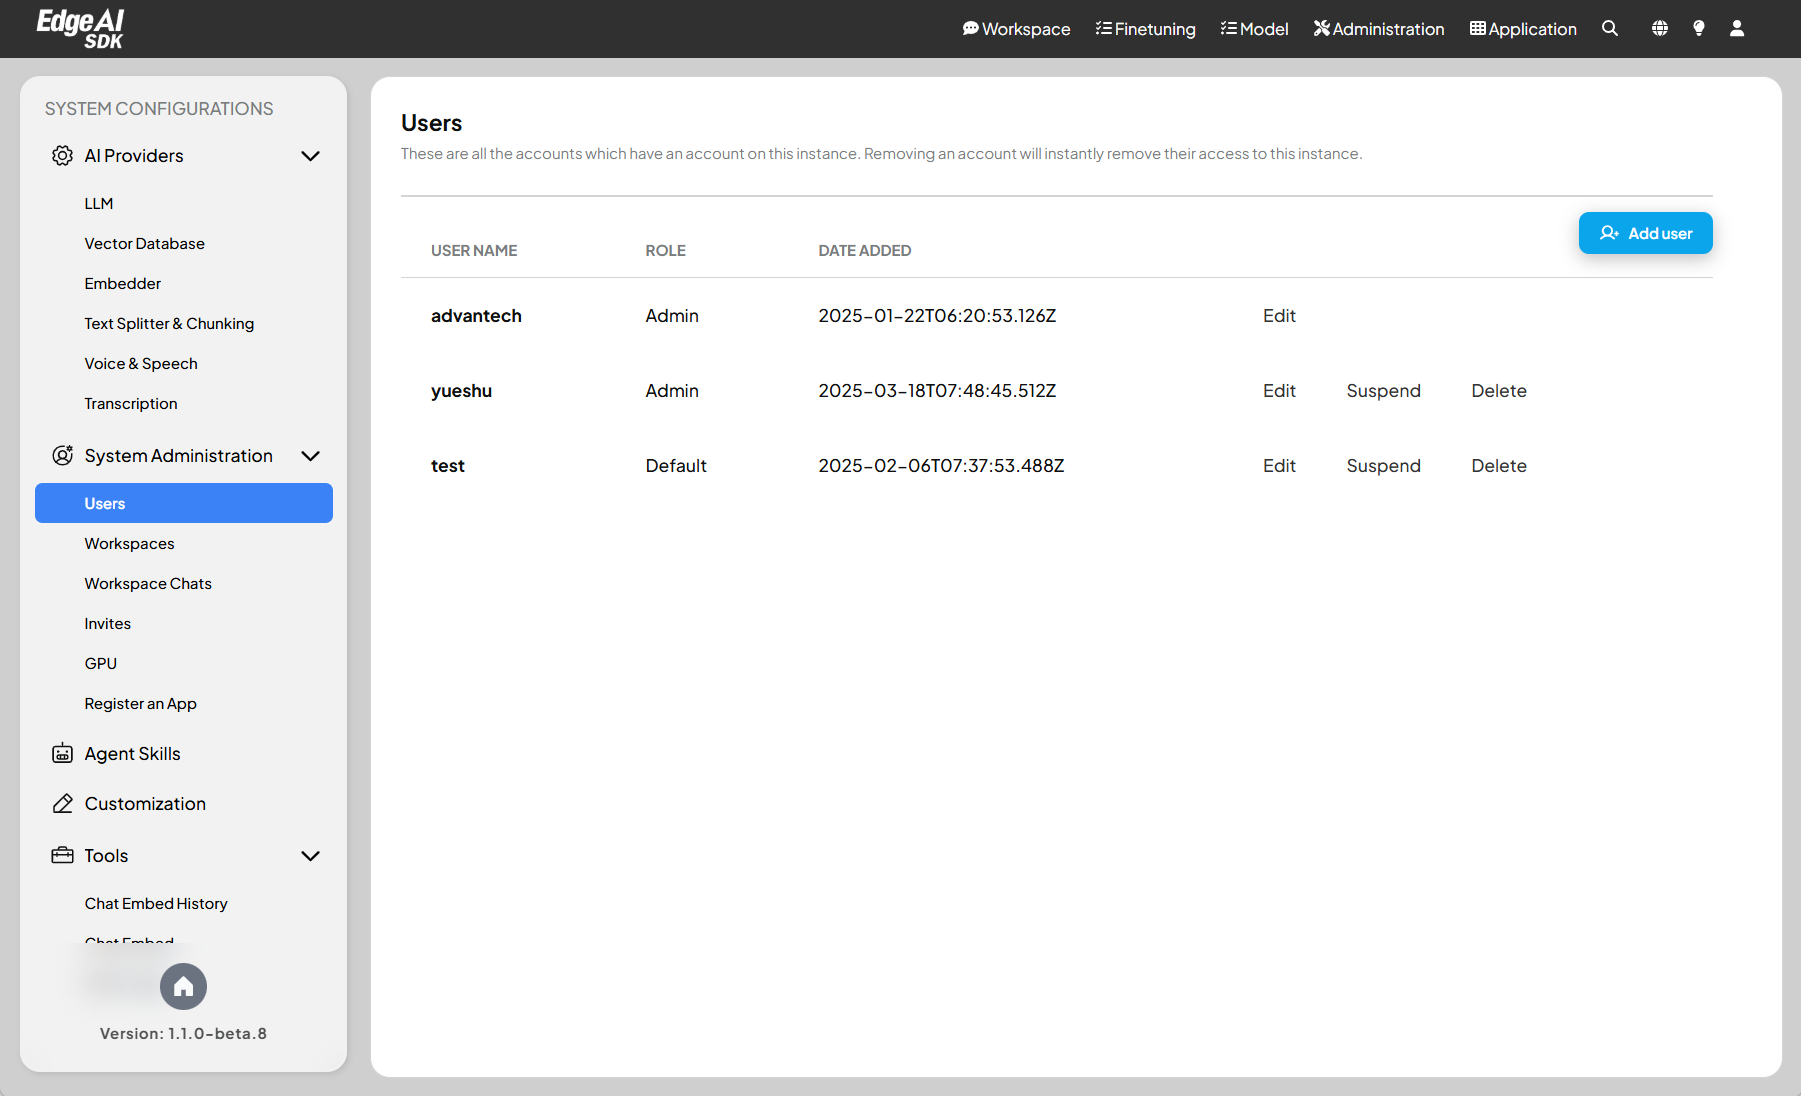Viewport: 1801px width, 1096px height.
Task: Open the Workspace menu in top navigation
Action: [1016, 29]
